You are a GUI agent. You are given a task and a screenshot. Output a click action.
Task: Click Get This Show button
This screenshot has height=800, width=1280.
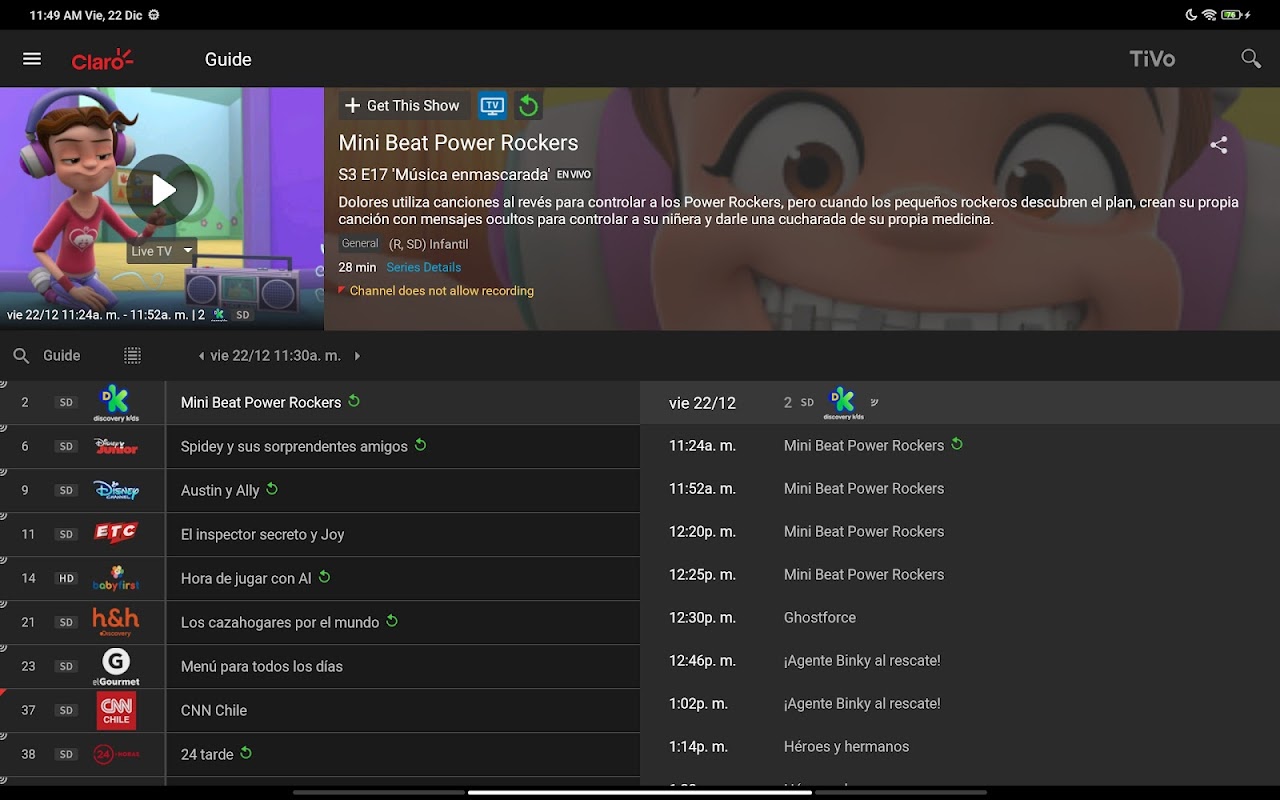[x=403, y=105]
